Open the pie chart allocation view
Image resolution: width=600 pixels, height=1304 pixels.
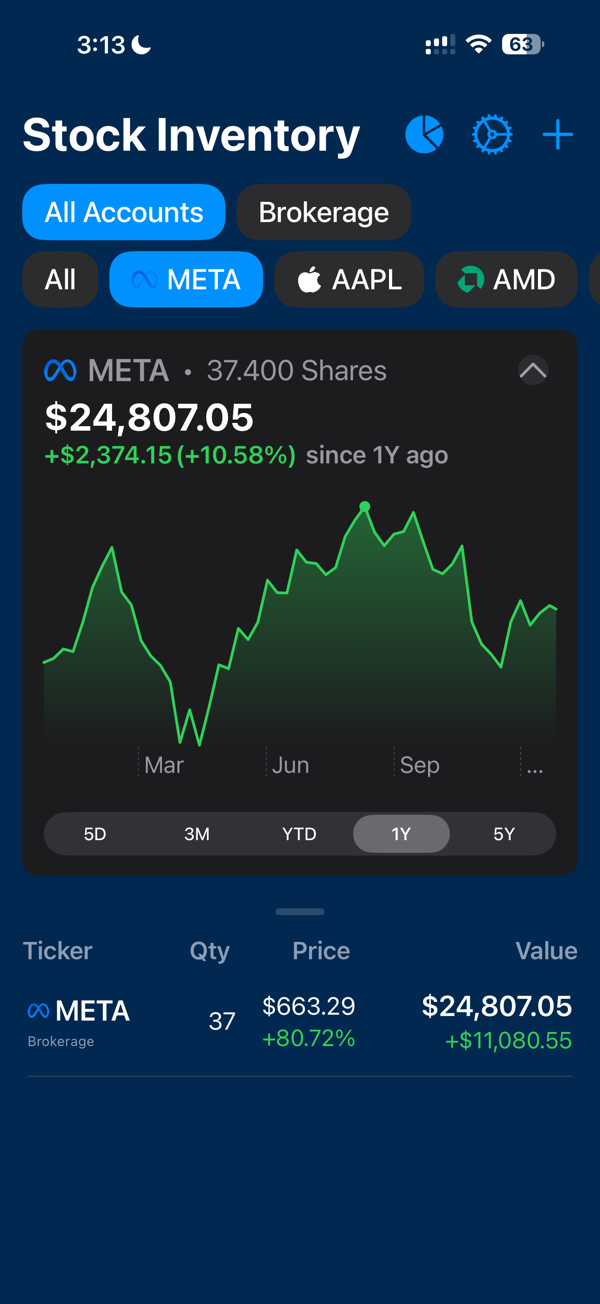[x=424, y=134]
